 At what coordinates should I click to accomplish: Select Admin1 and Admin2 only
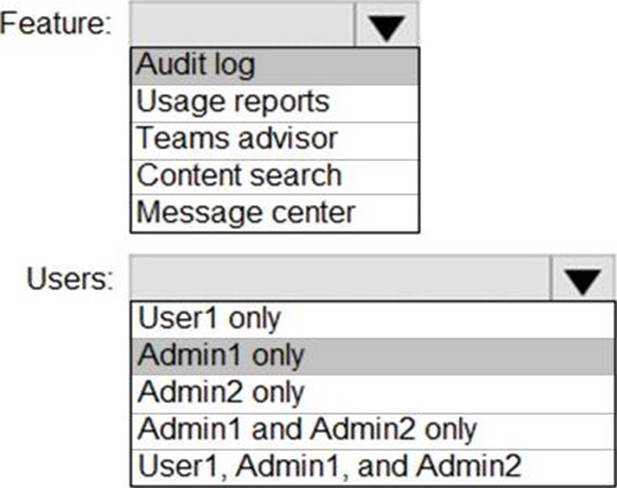(371, 428)
